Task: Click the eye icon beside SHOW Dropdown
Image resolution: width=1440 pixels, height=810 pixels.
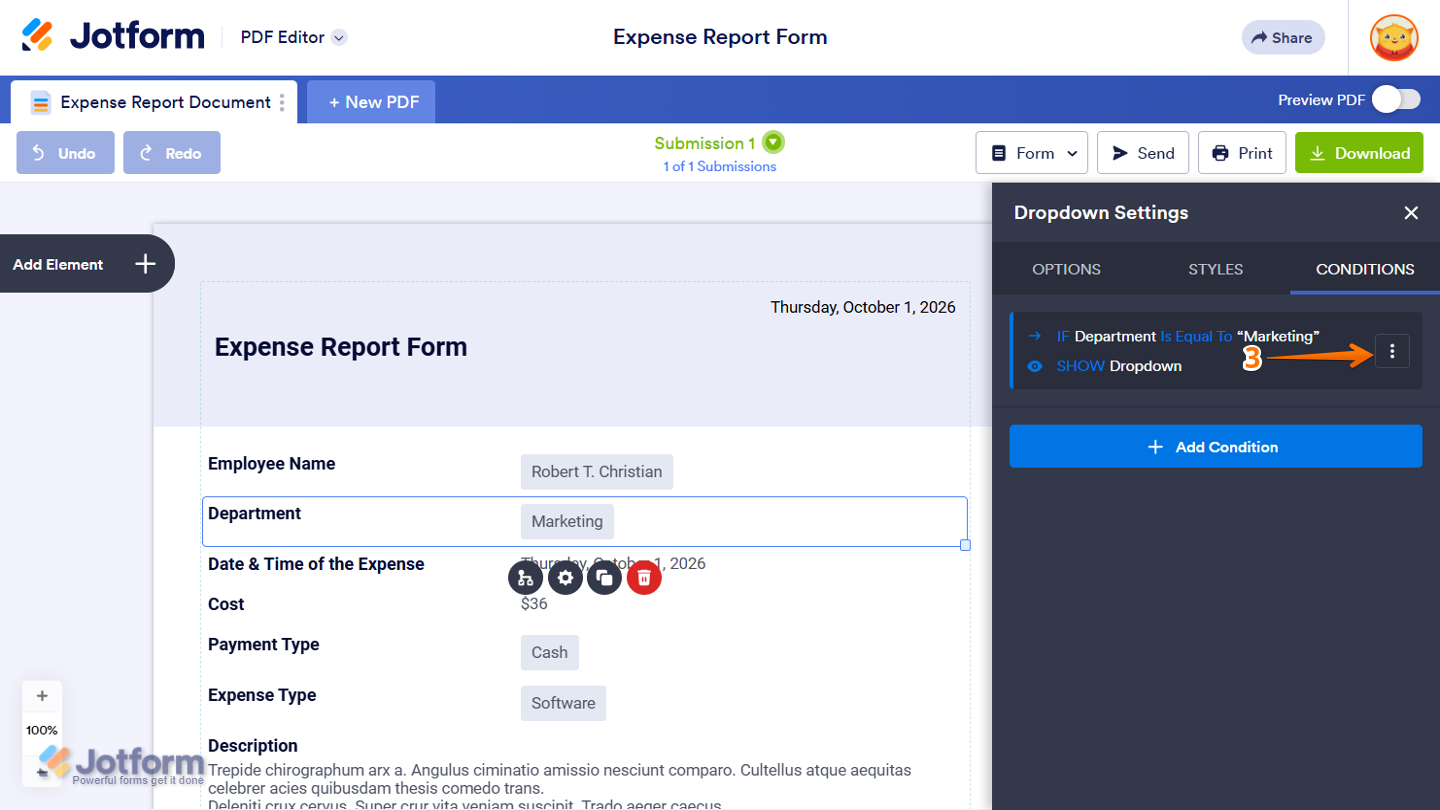Action: (x=1035, y=366)
